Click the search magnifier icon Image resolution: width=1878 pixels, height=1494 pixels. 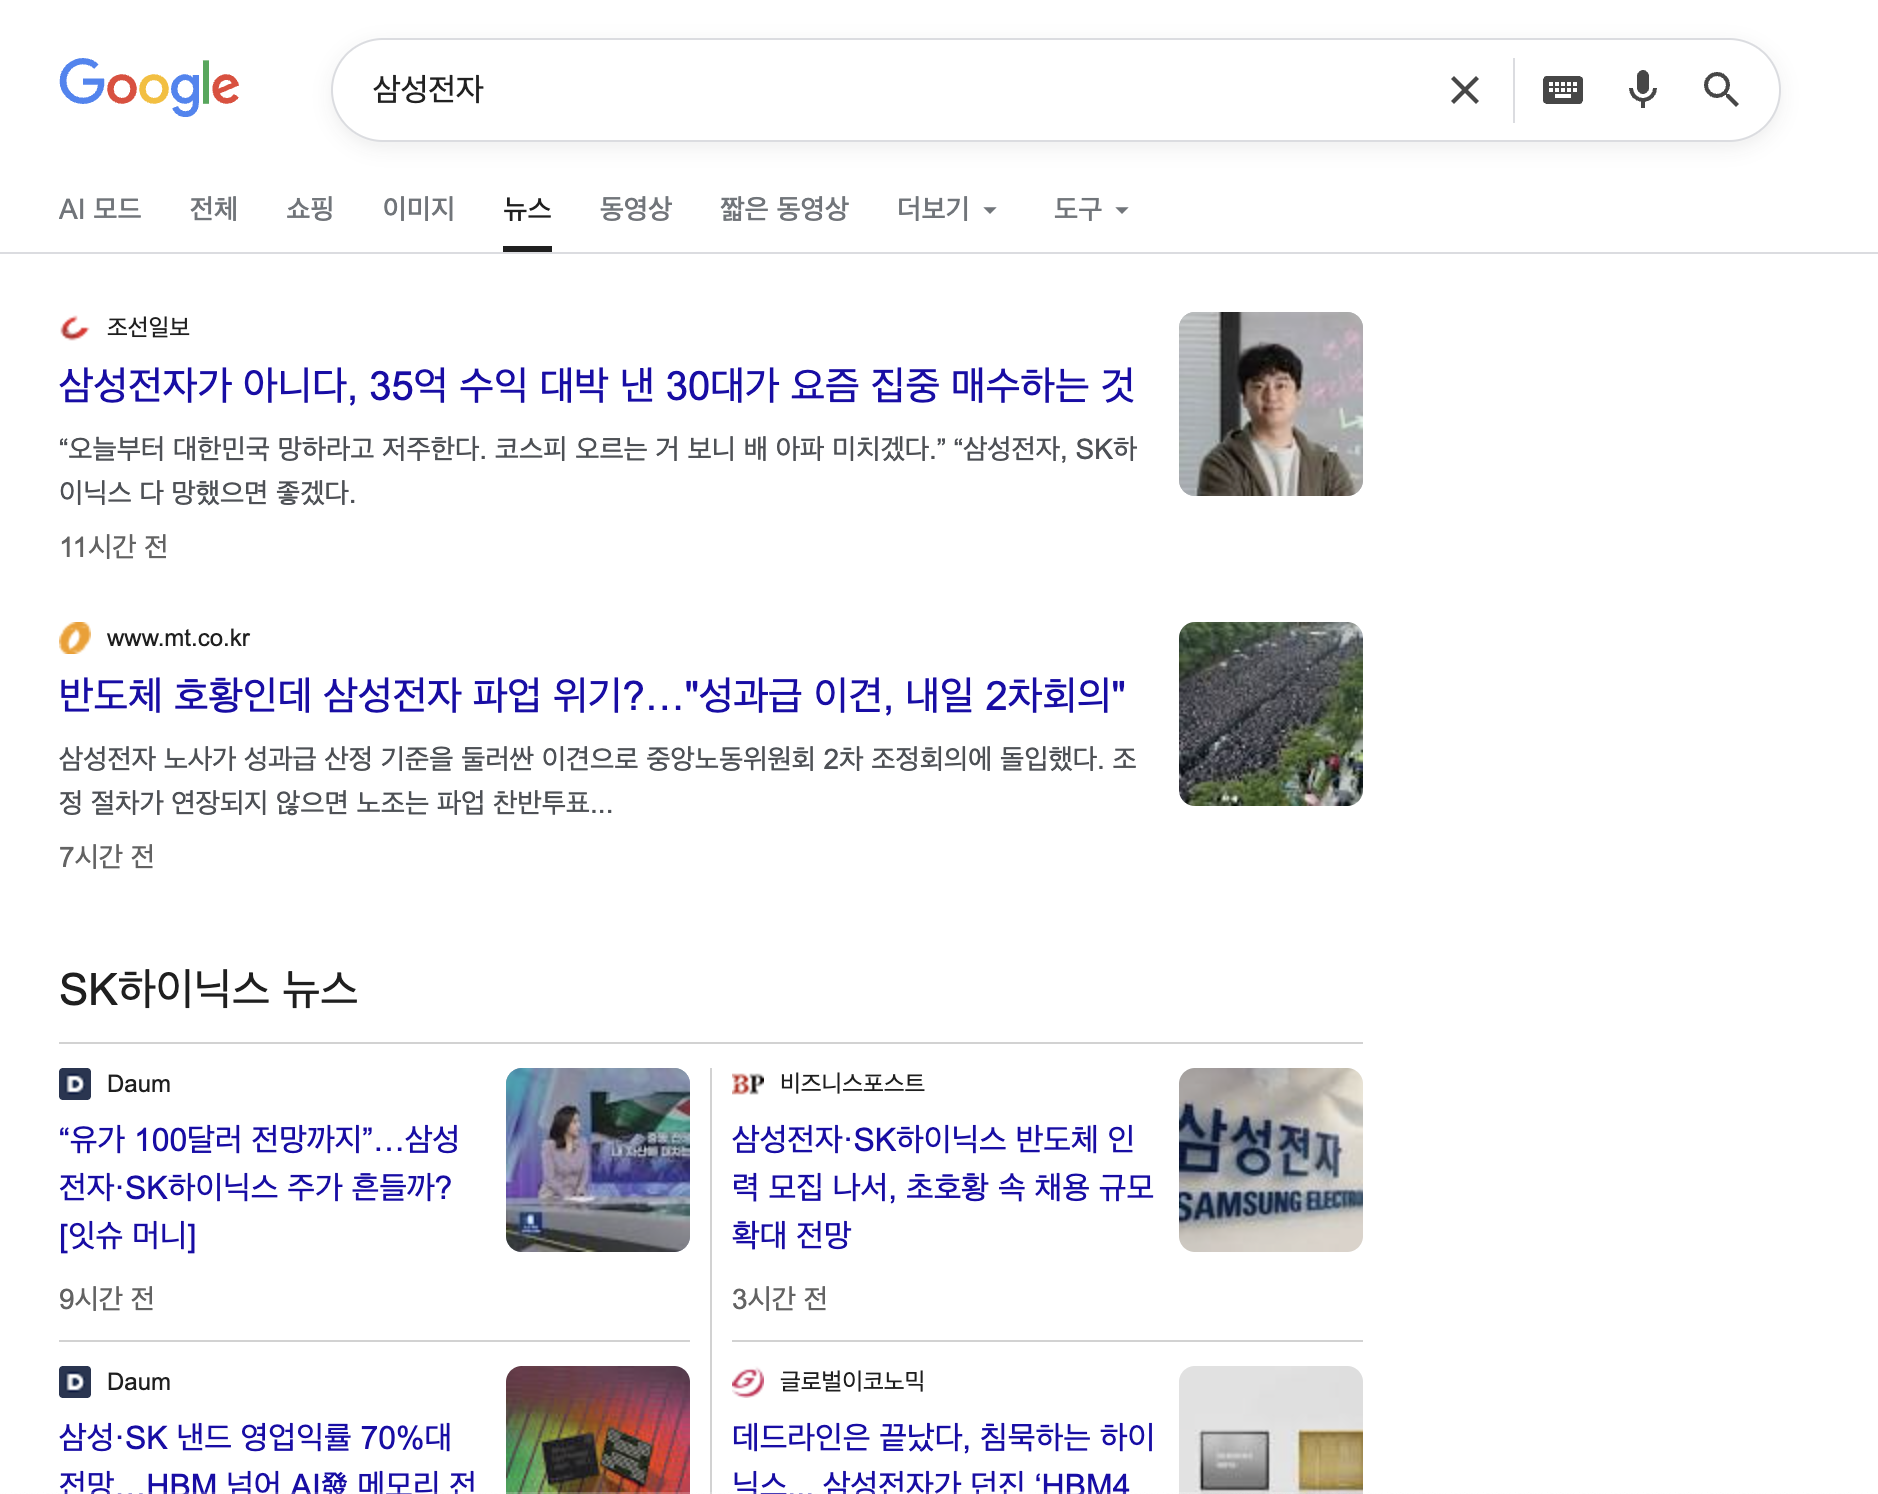pyautogui.click(x=1722, y=89)
